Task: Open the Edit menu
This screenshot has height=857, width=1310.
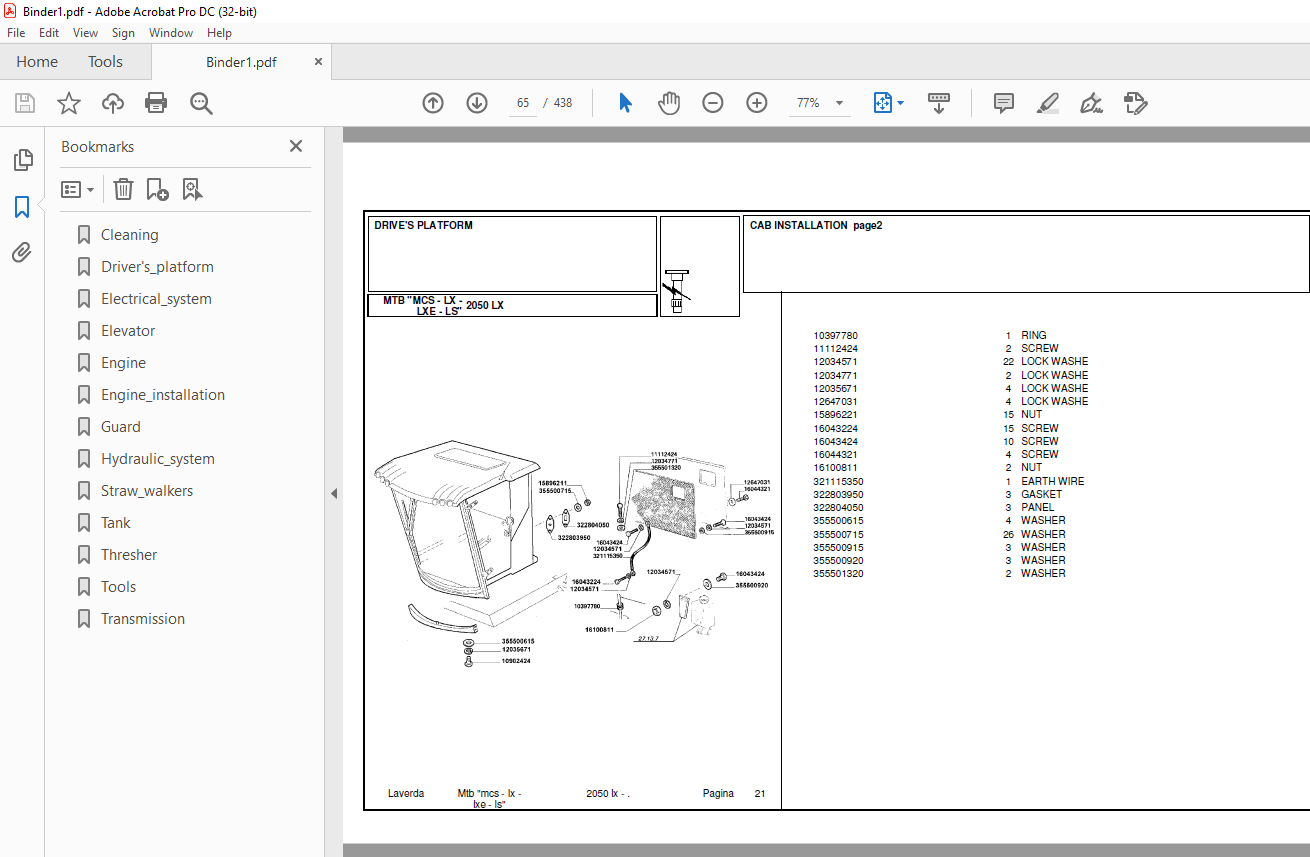Action: pyautogui.click(x=49, y=33)
